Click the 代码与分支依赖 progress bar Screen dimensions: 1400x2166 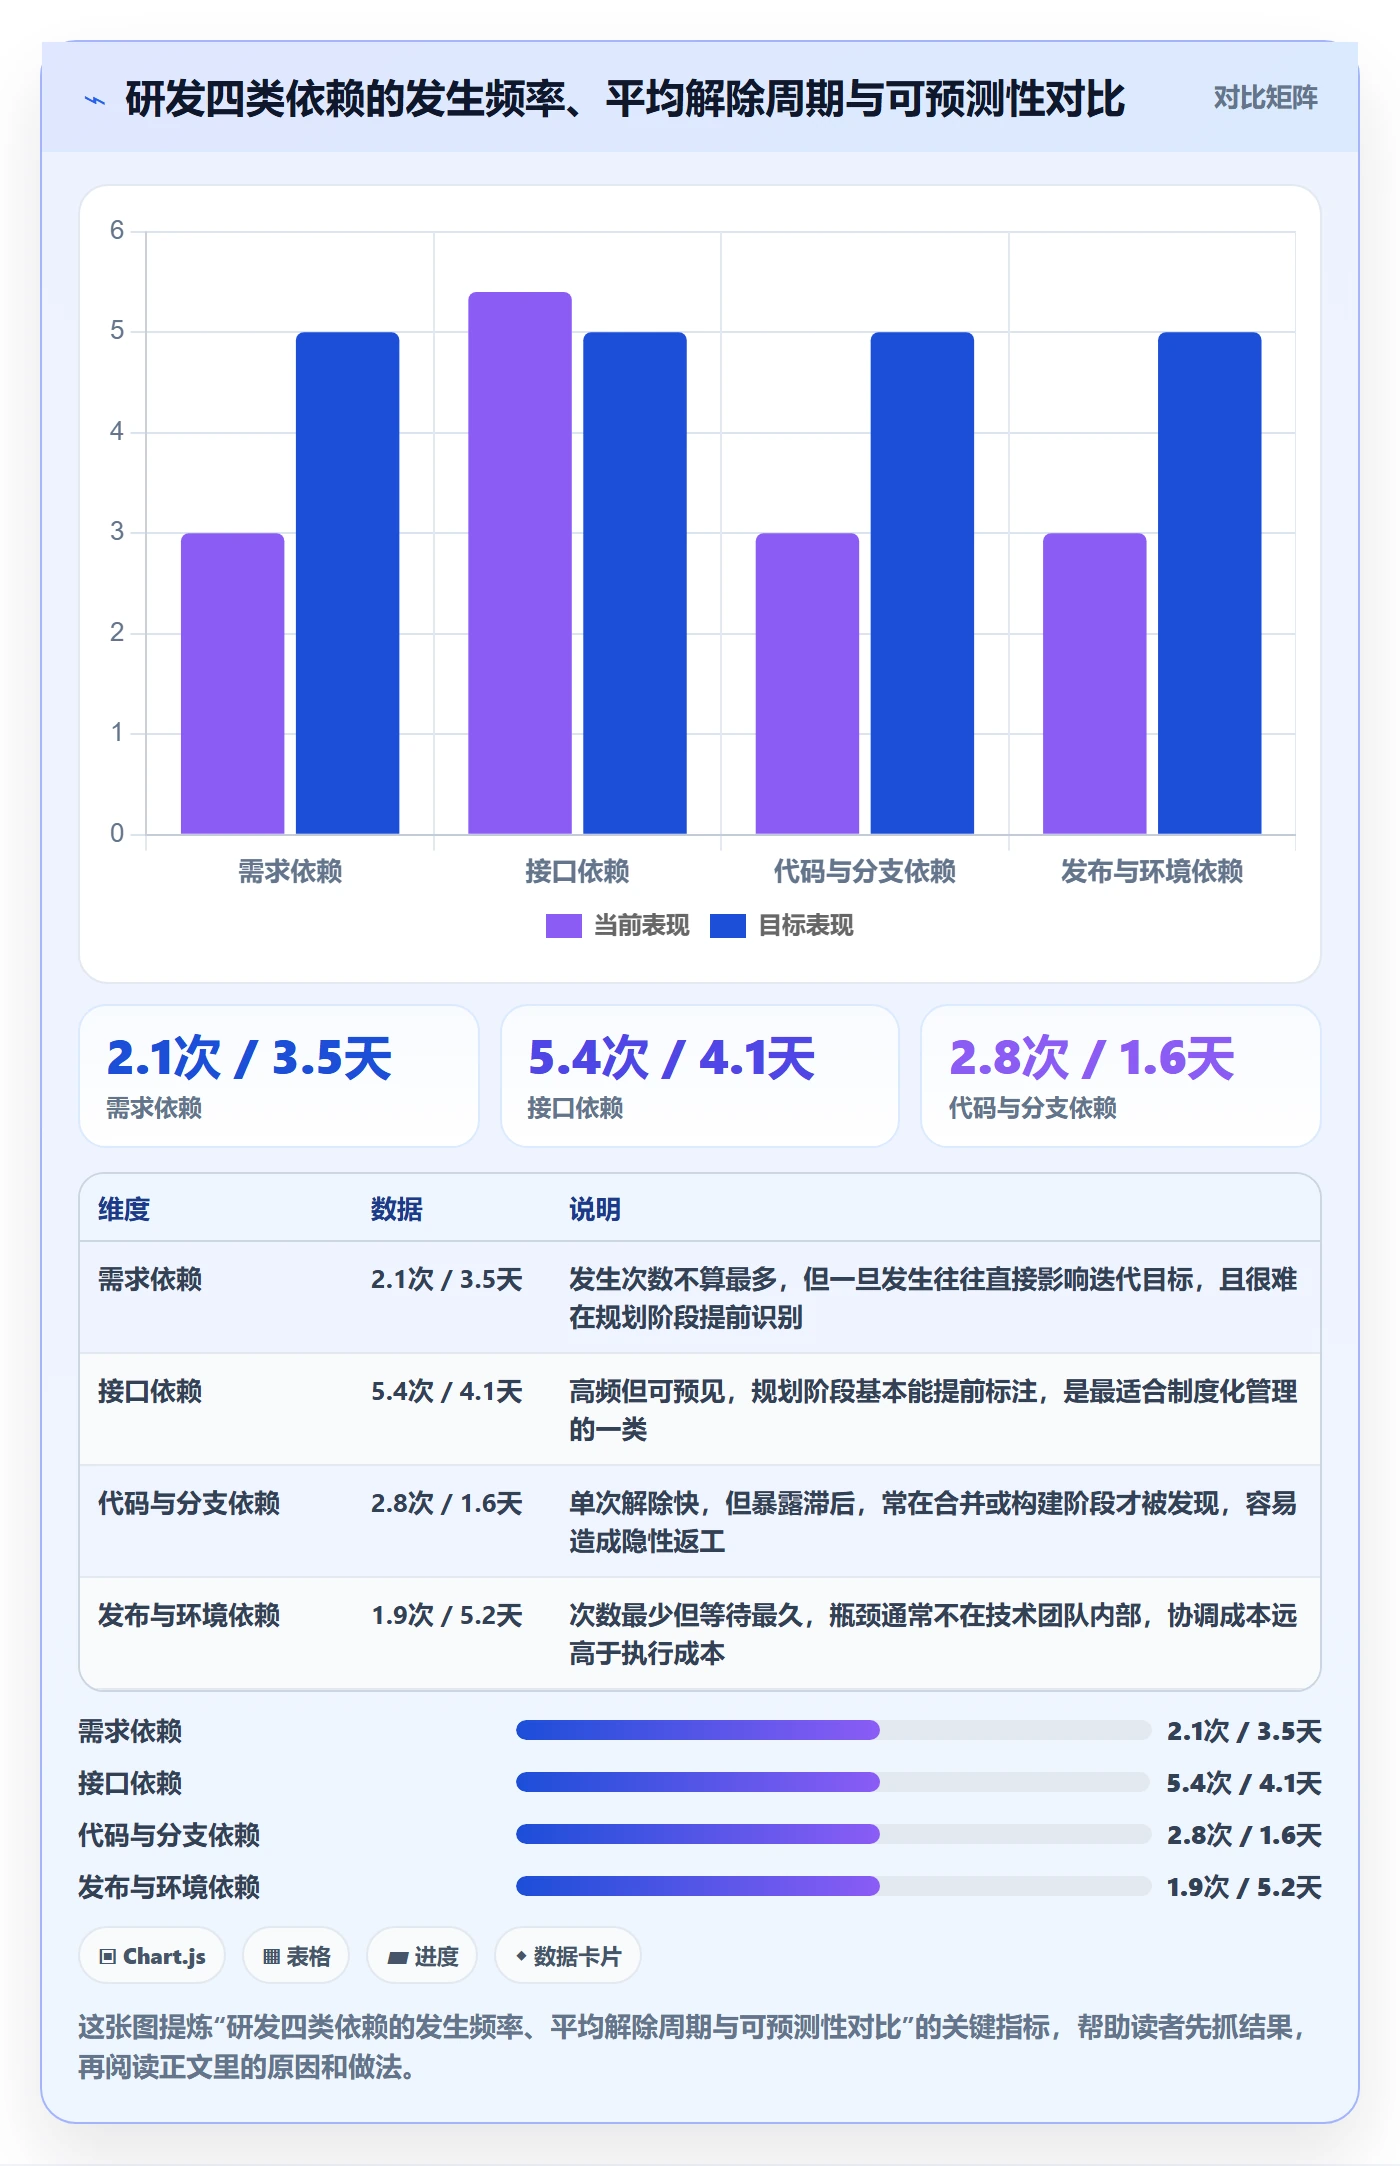pos(833,1834)
